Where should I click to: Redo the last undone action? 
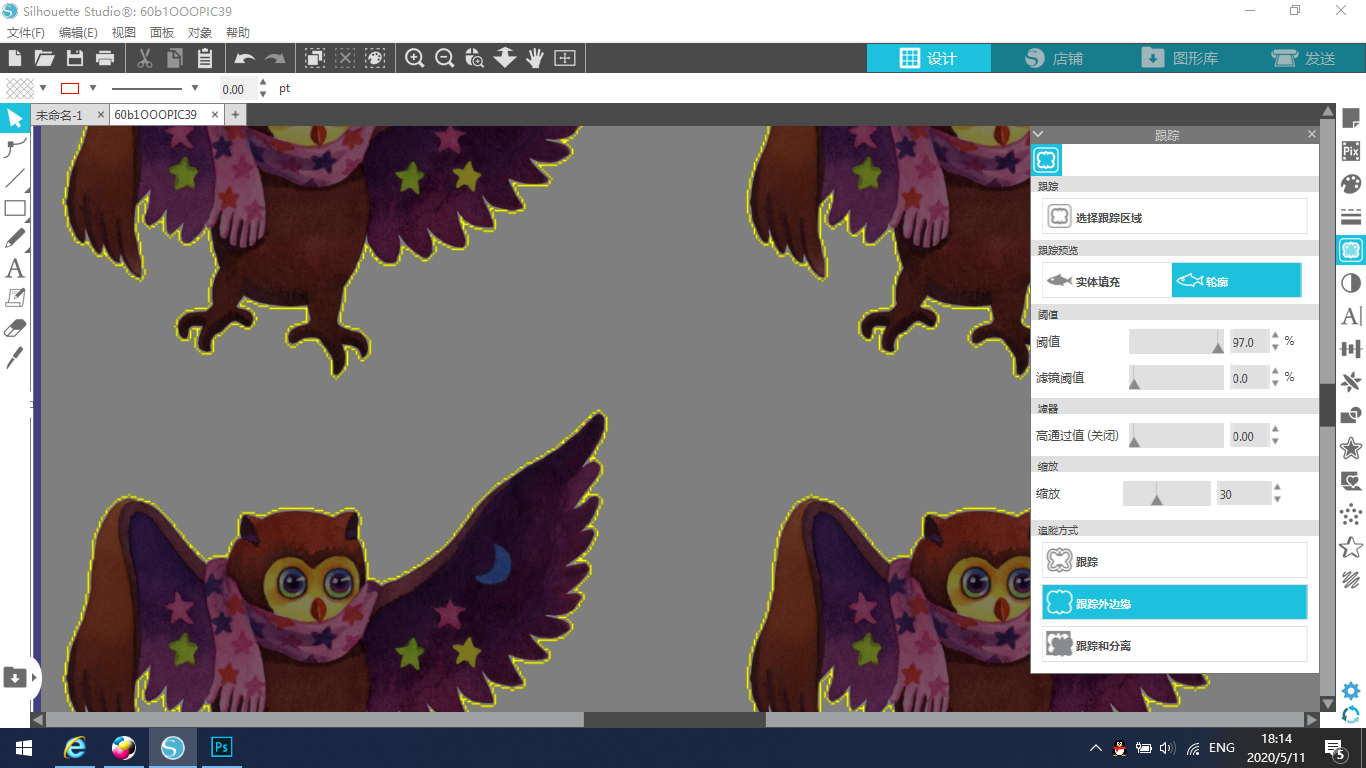click(x=275, y=58)
